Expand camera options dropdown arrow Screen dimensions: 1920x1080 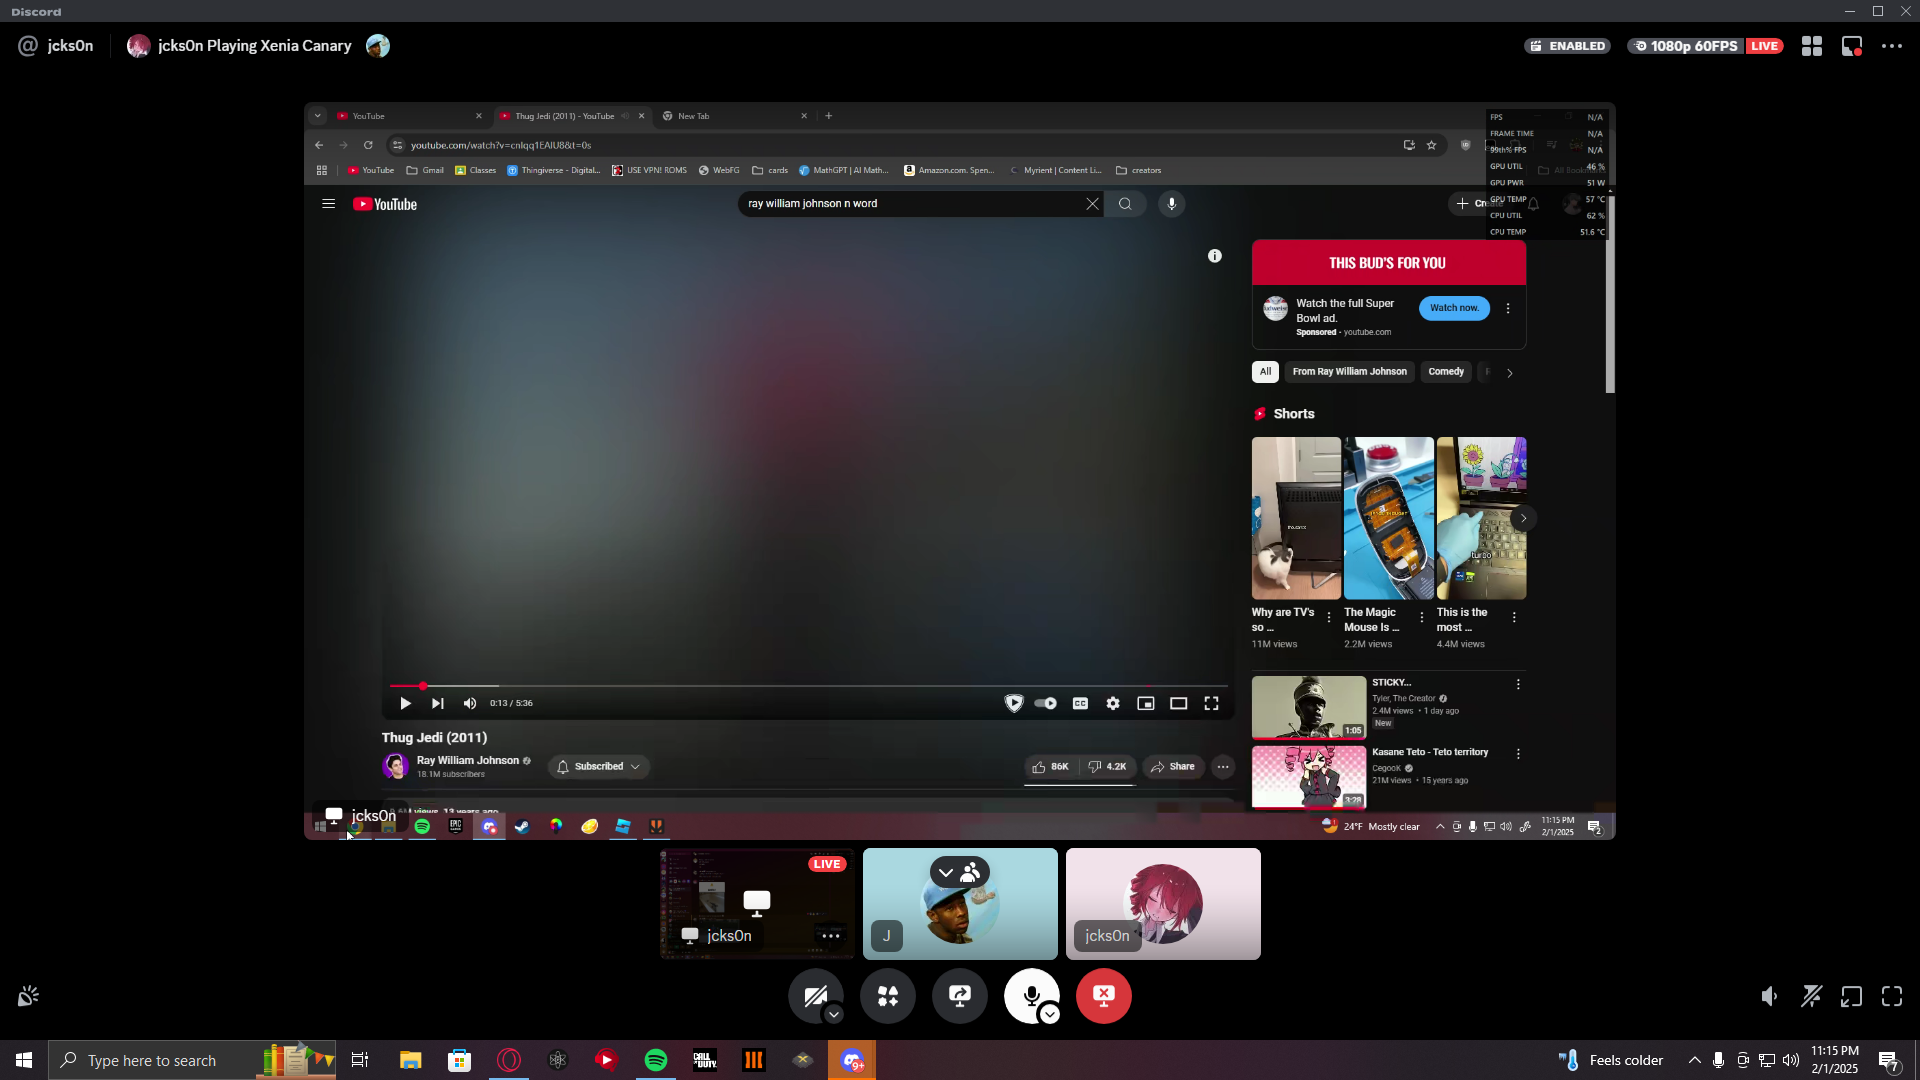point(834,1015)
